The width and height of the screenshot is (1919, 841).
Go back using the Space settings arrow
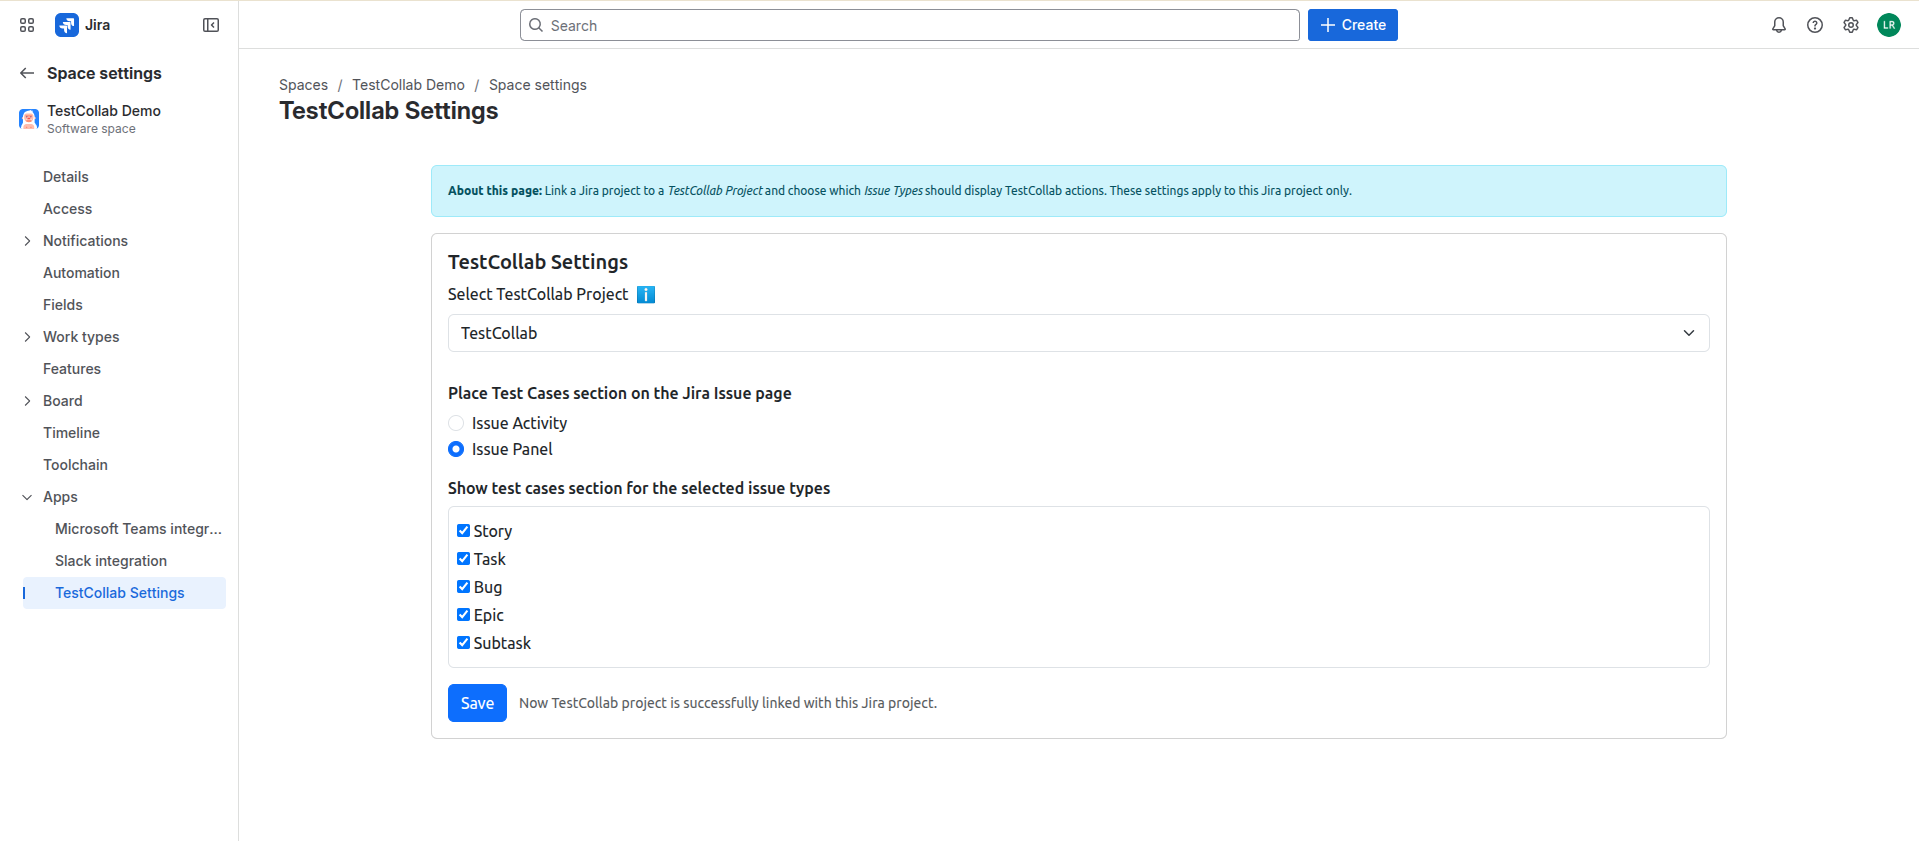27,73
